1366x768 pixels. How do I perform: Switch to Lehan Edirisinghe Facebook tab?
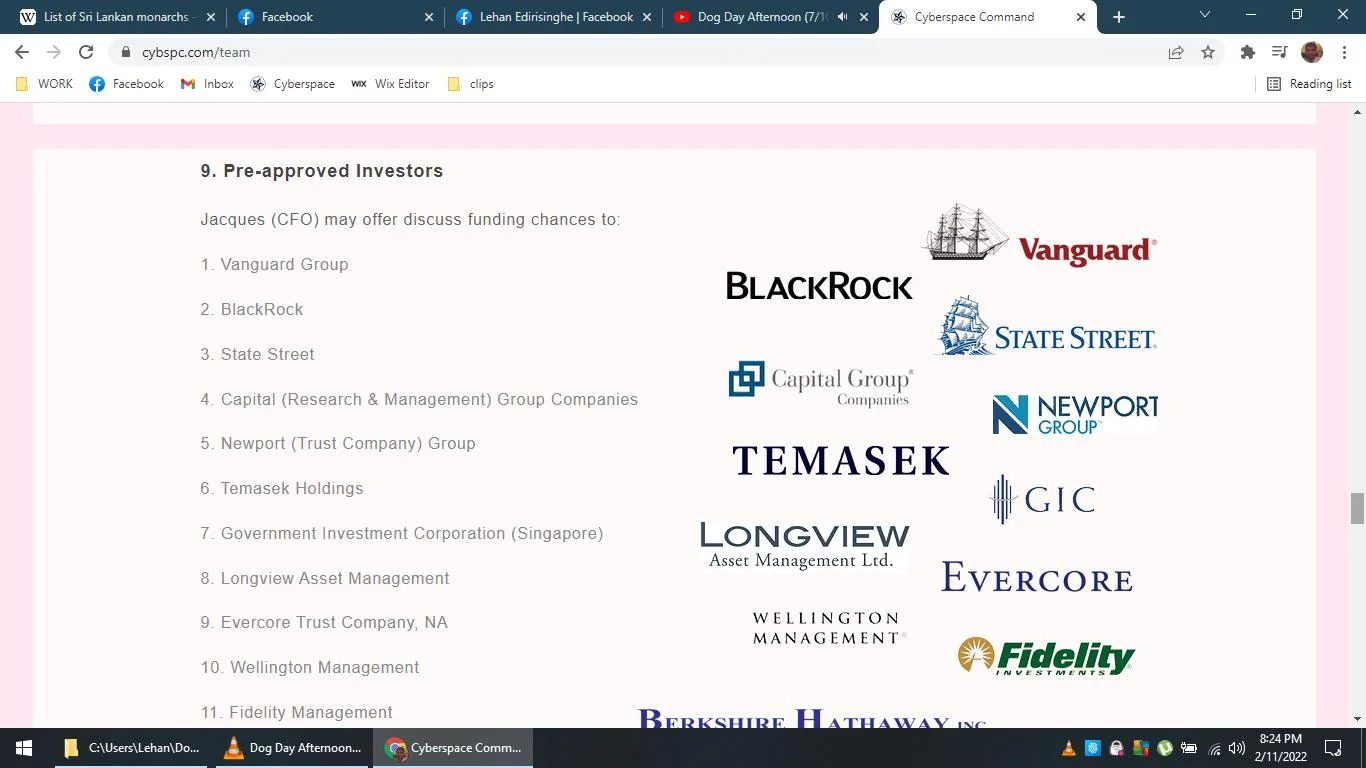pyautogui.click(x=554, y=17)
